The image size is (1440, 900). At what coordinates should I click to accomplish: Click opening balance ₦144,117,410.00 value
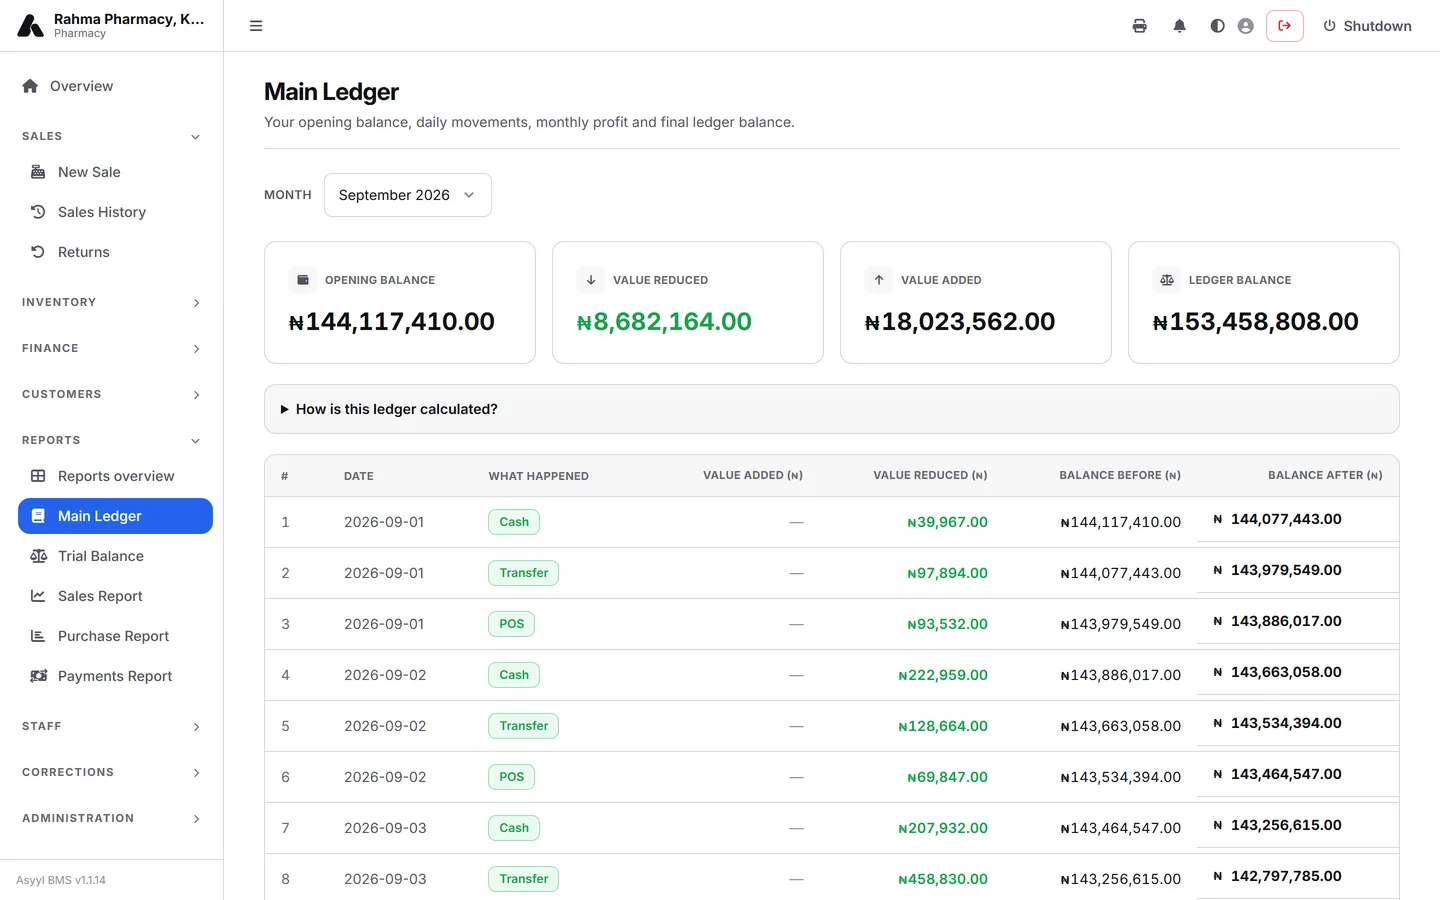(391, 321)
